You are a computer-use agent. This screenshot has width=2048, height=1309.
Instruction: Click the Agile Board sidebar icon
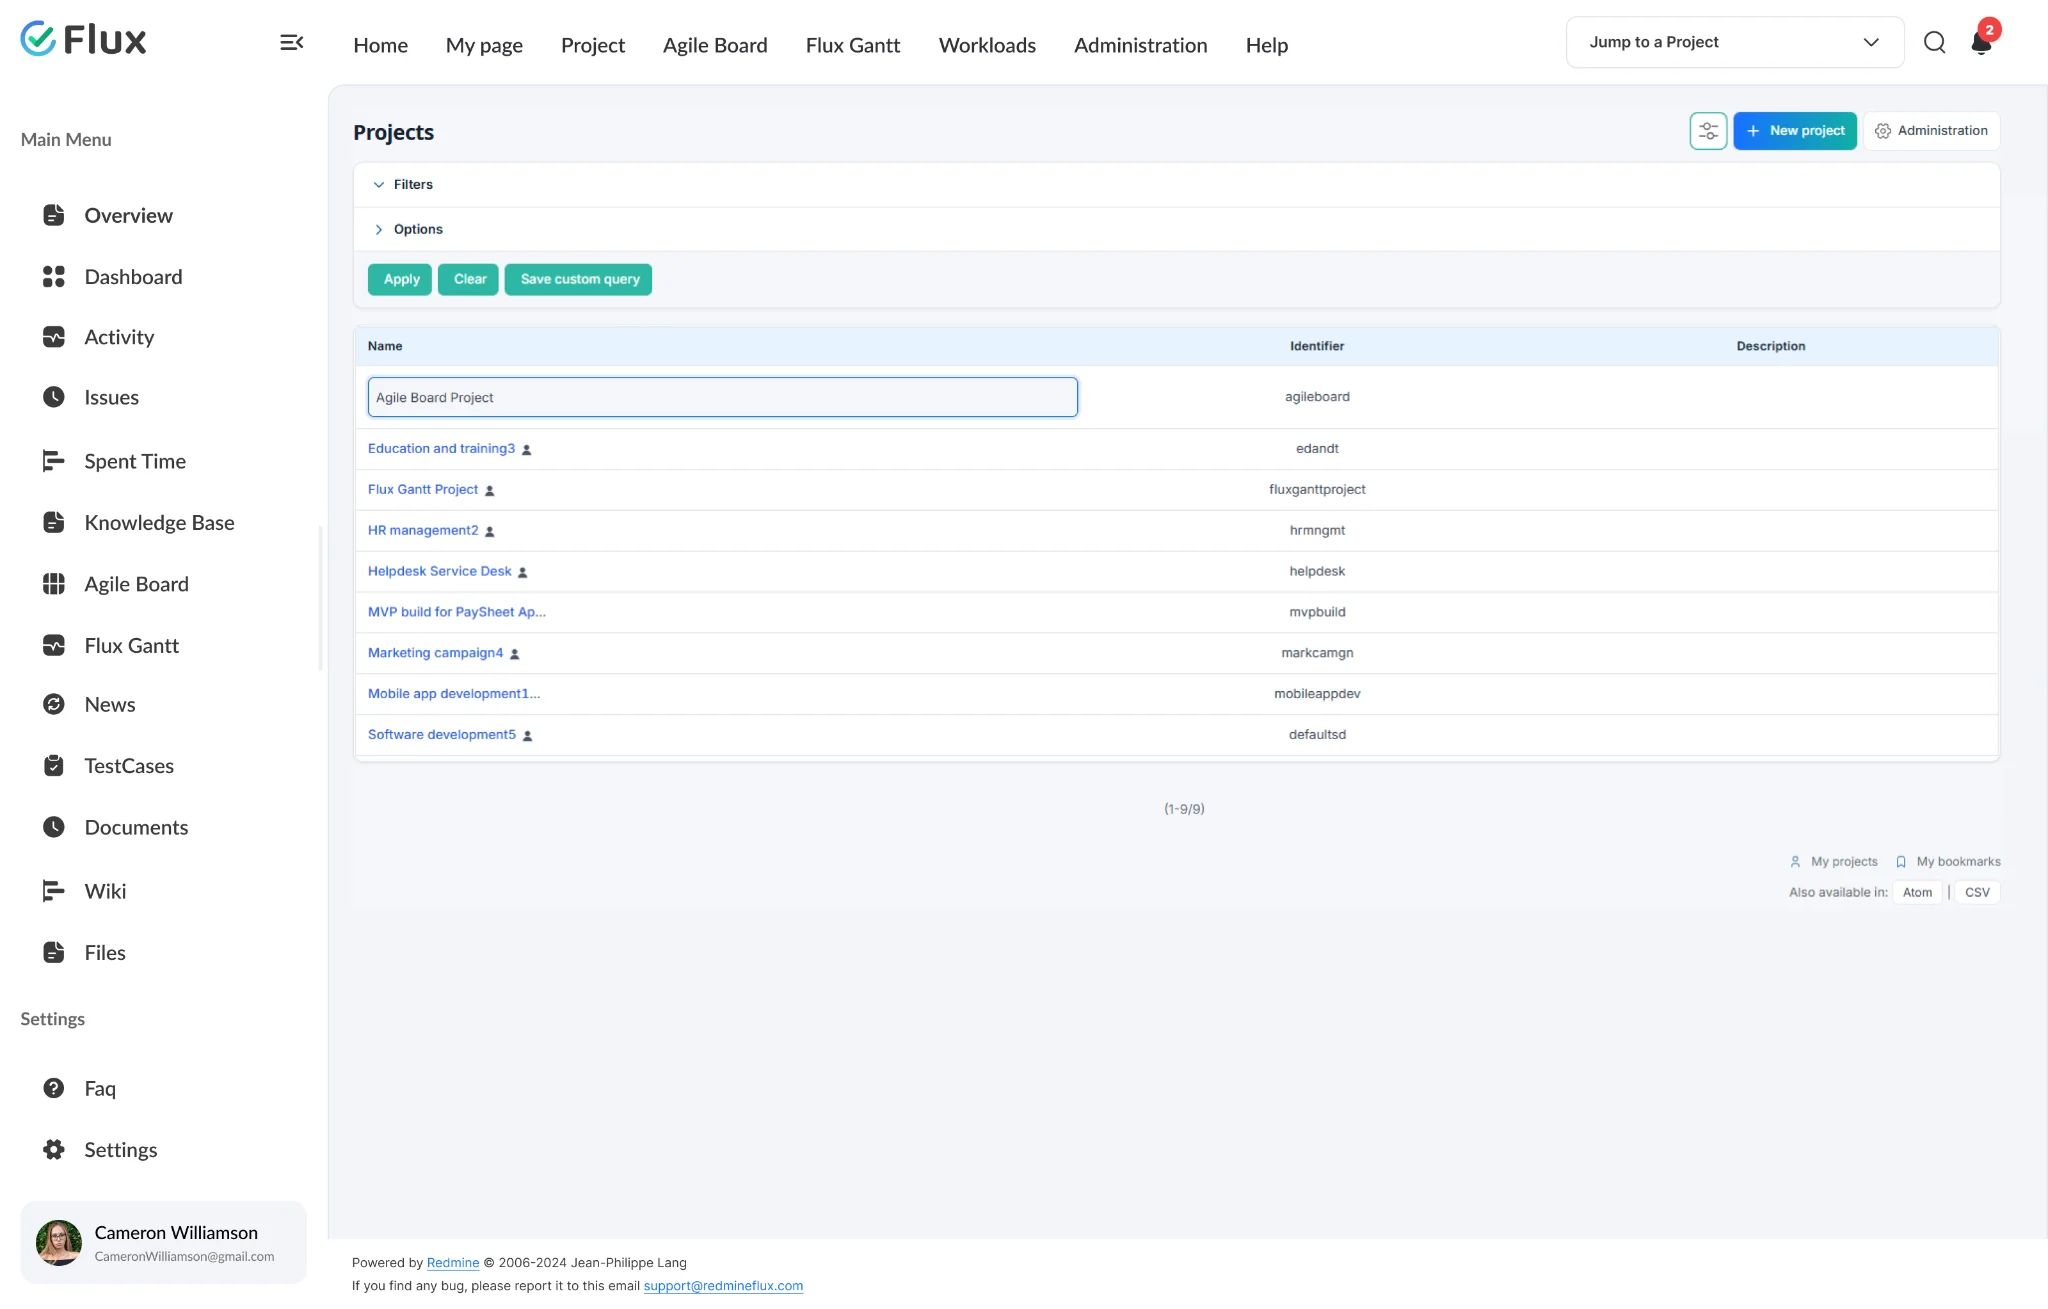54,584
